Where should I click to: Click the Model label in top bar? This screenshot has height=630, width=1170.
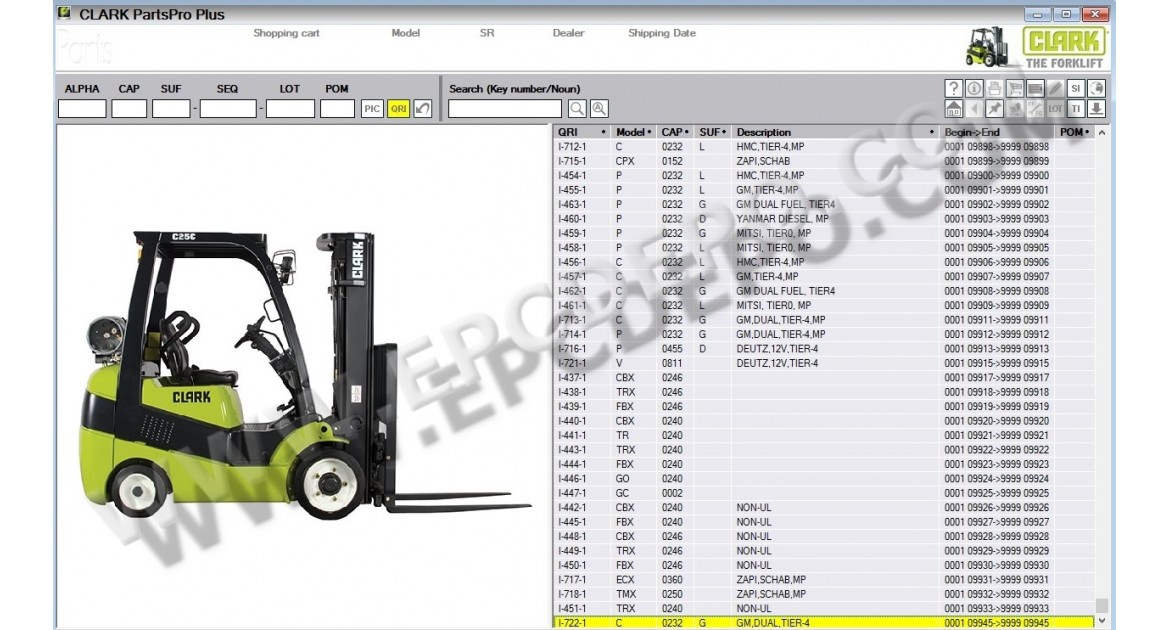pos(405,33)
